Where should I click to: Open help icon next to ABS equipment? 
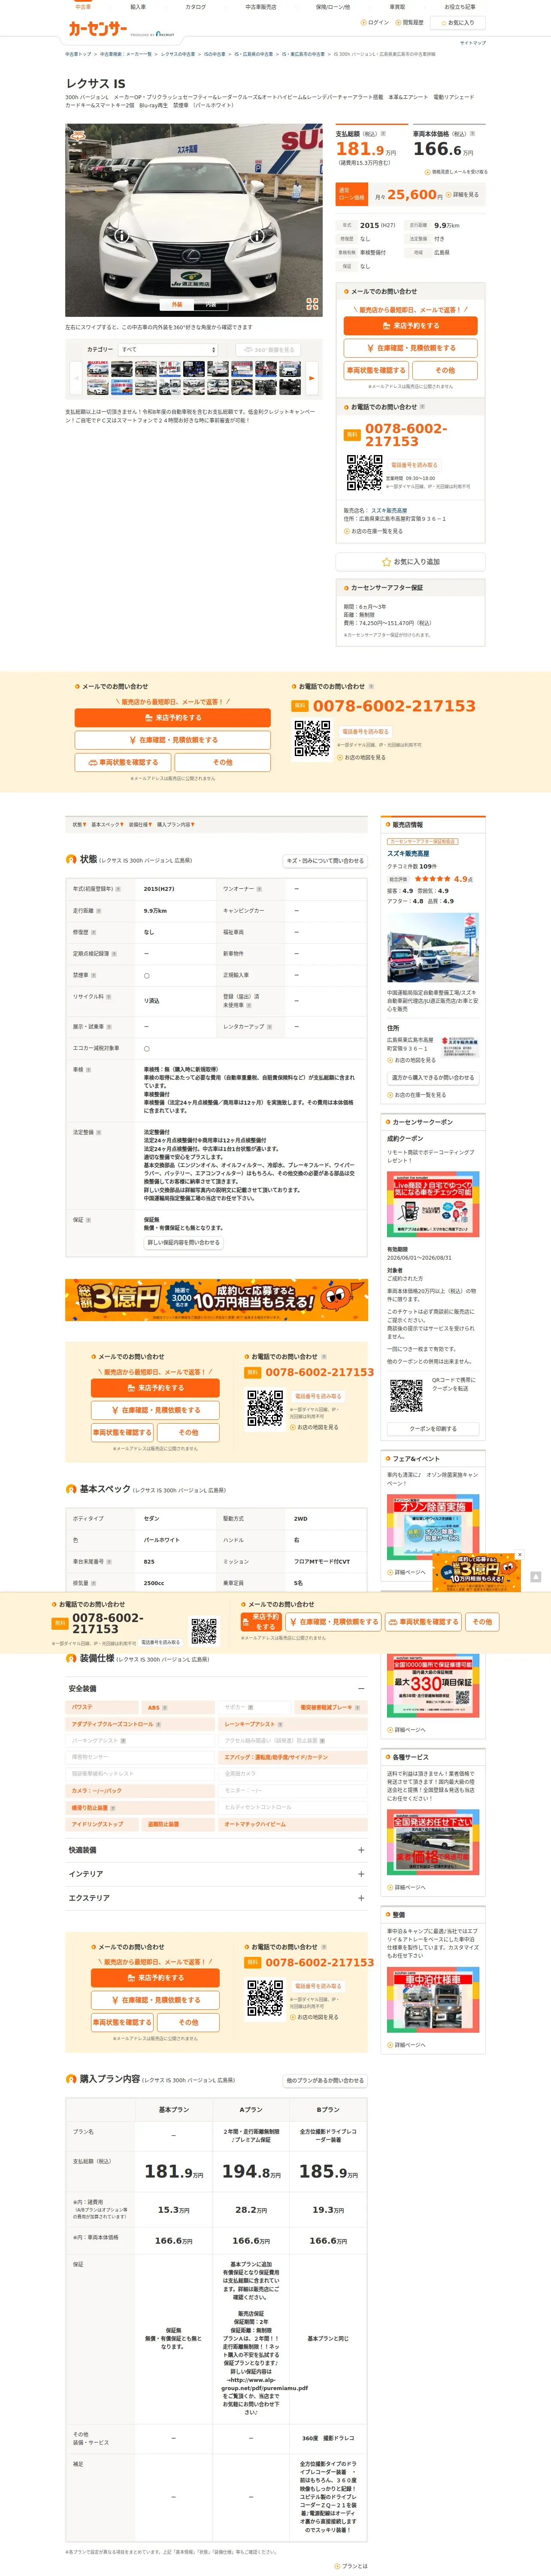click(x=165, y=1708)
